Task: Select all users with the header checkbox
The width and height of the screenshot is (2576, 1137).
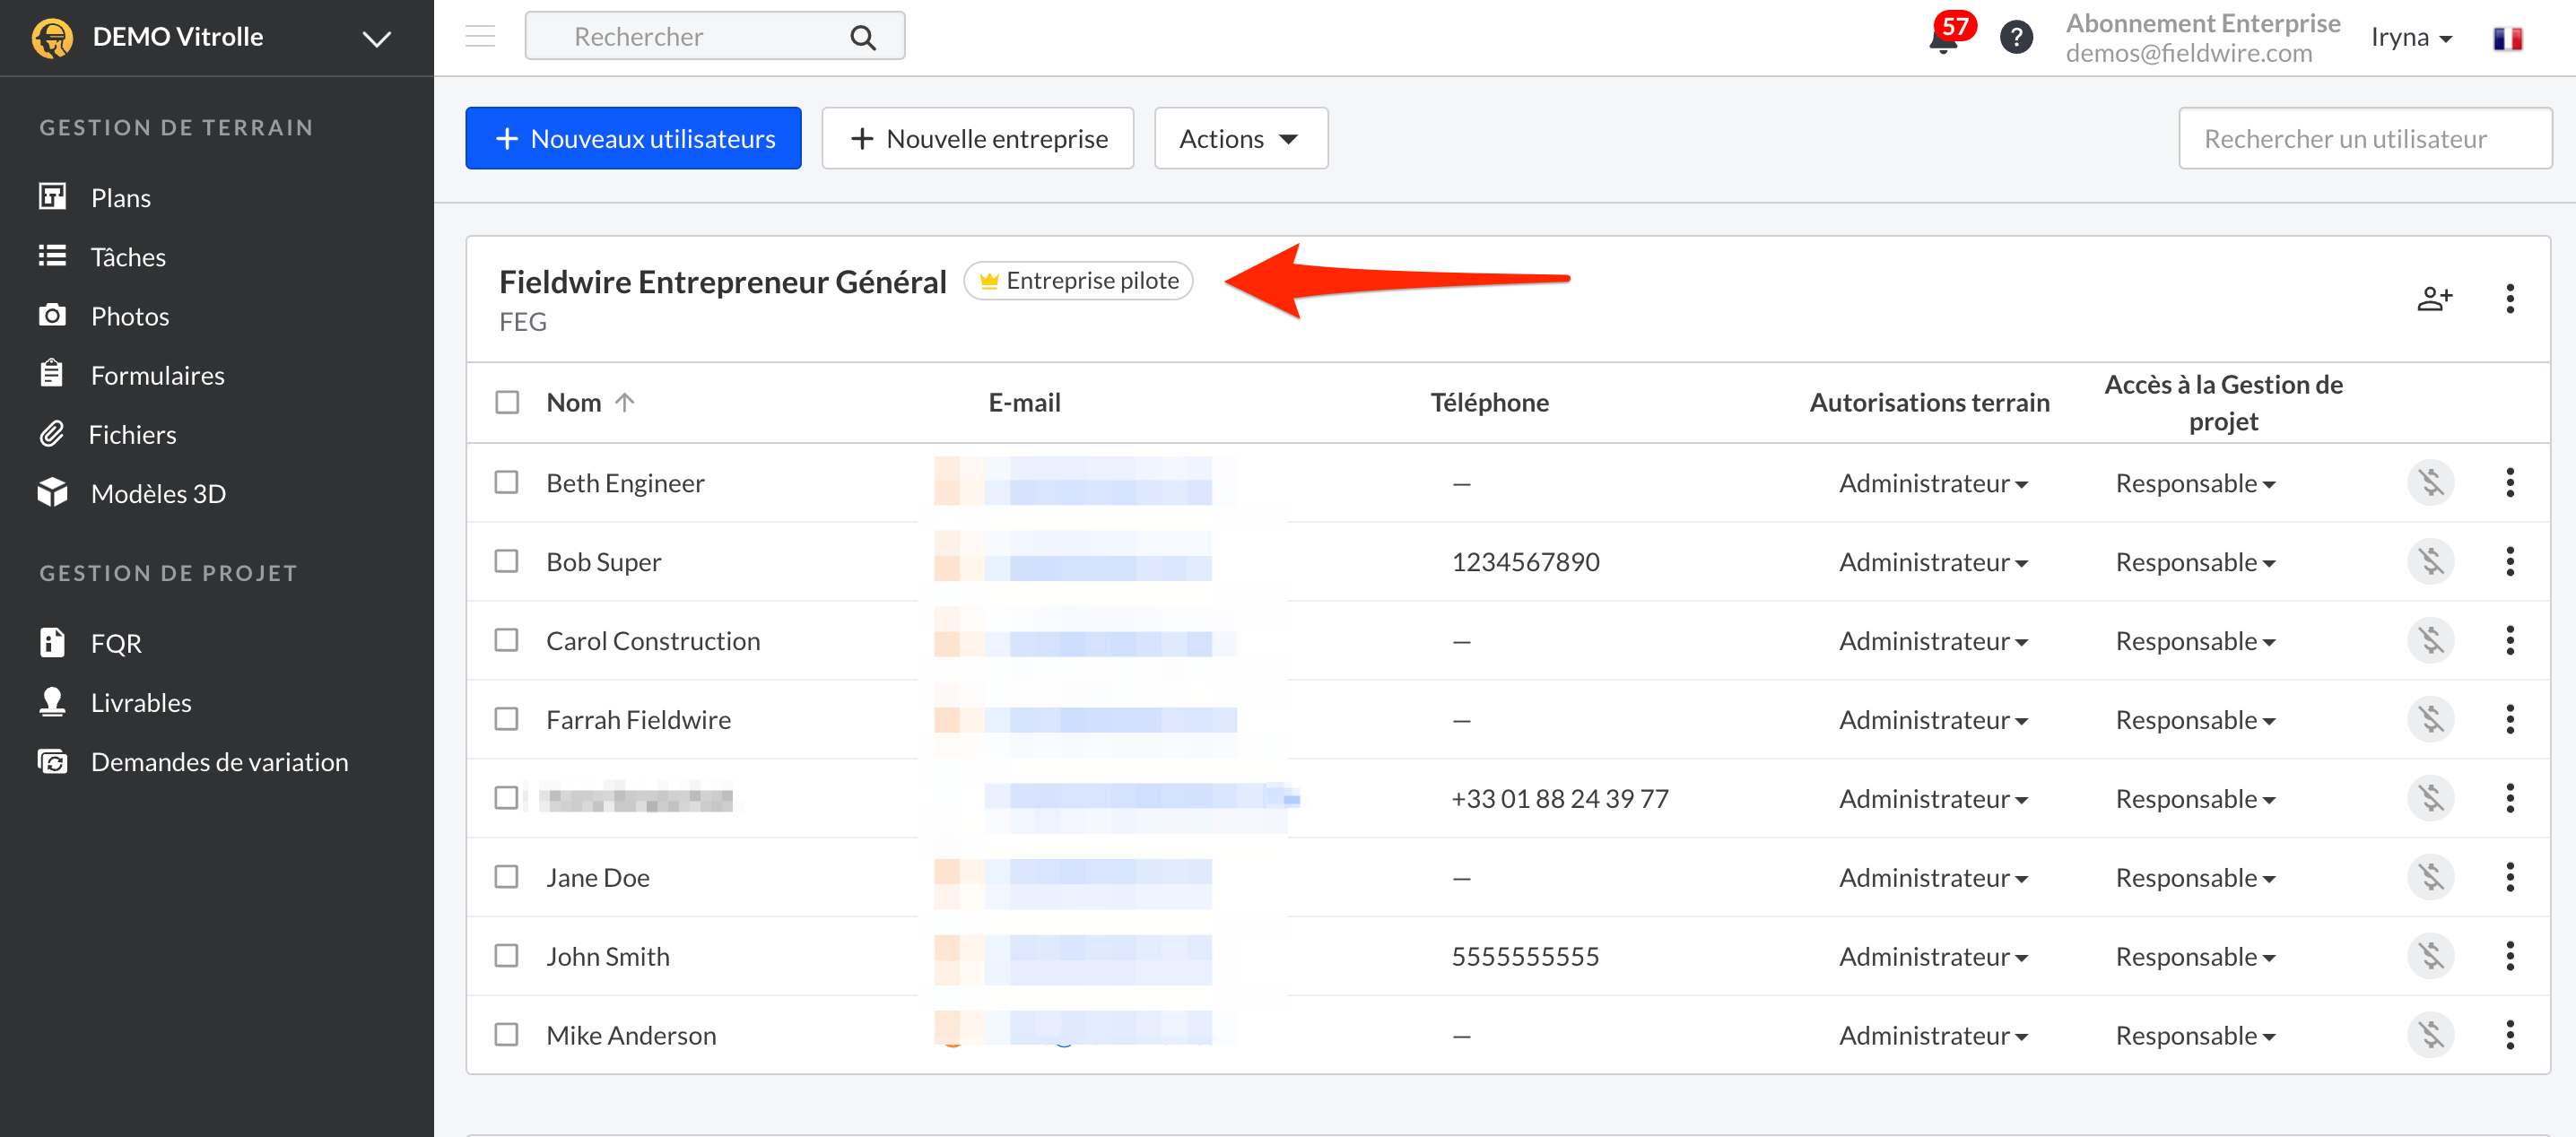Action: [507, 402]
